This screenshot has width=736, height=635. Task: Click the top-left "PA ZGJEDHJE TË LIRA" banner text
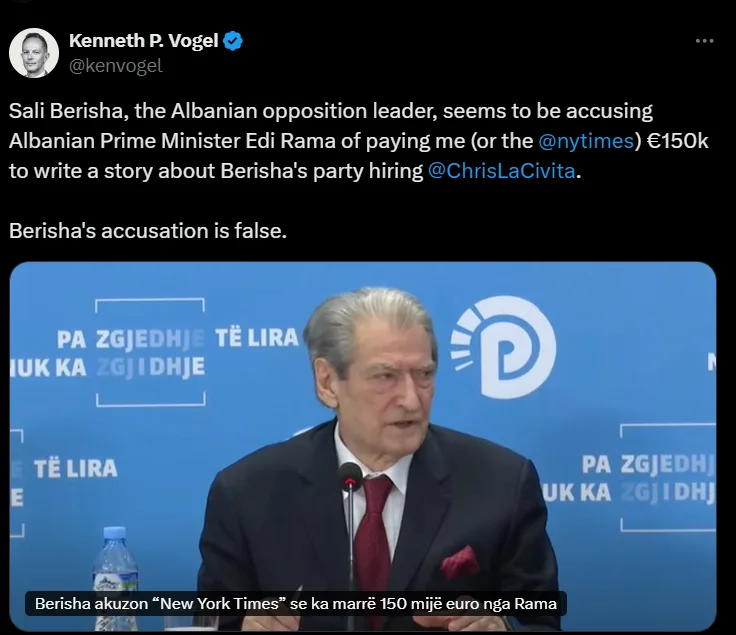click(177, 338)
